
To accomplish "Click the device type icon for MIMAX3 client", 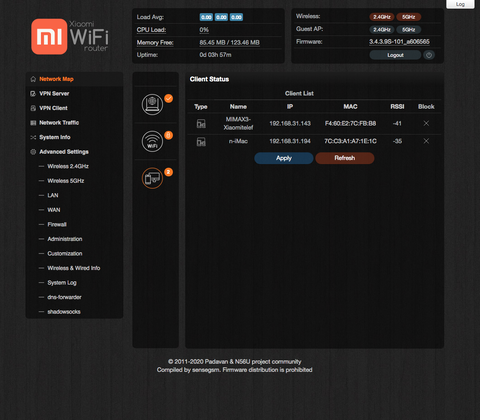I will 201,124.
